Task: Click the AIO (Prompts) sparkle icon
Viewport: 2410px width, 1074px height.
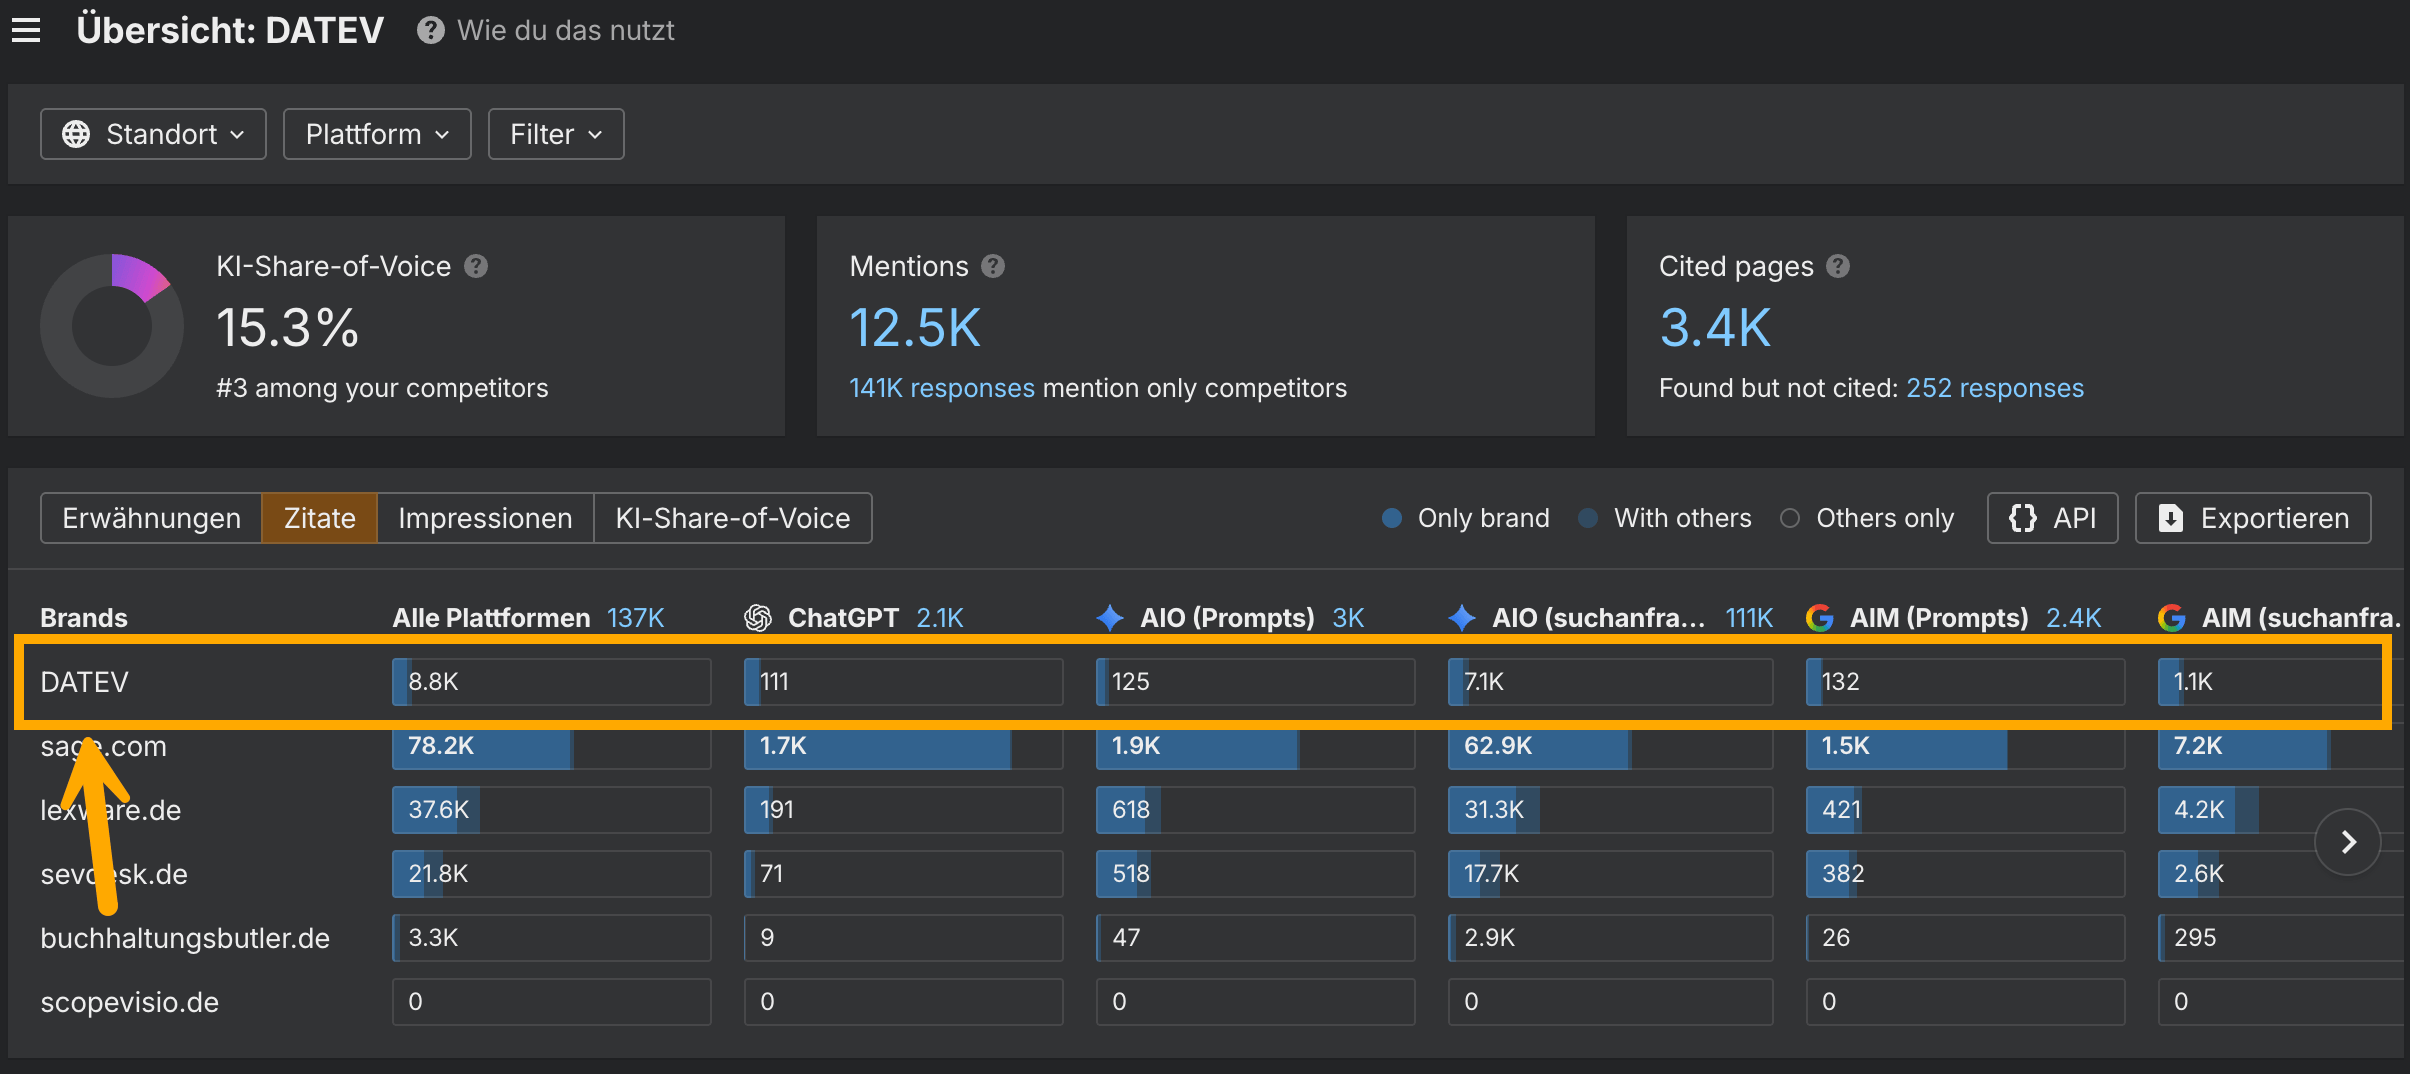Action: pos(1110,618)
